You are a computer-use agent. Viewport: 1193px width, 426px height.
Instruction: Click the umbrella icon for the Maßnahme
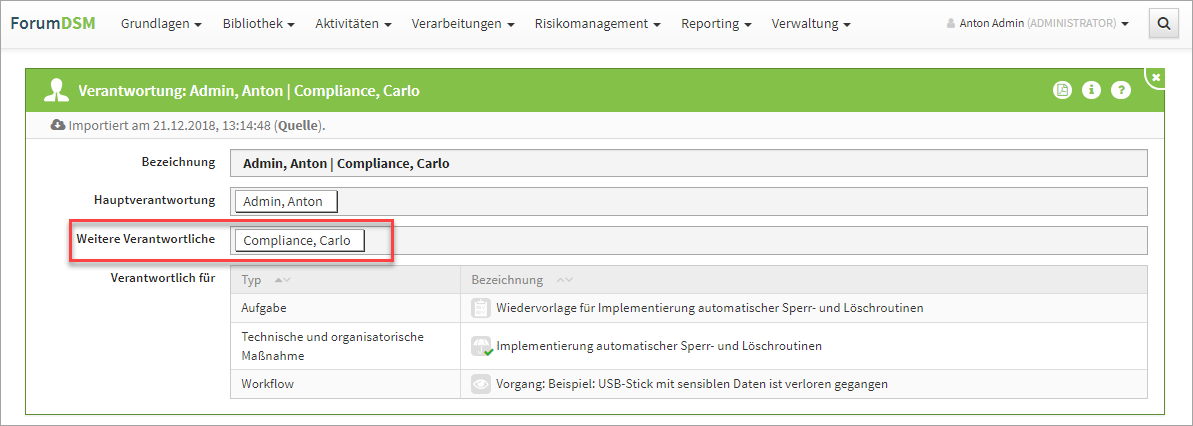(481, 346)
